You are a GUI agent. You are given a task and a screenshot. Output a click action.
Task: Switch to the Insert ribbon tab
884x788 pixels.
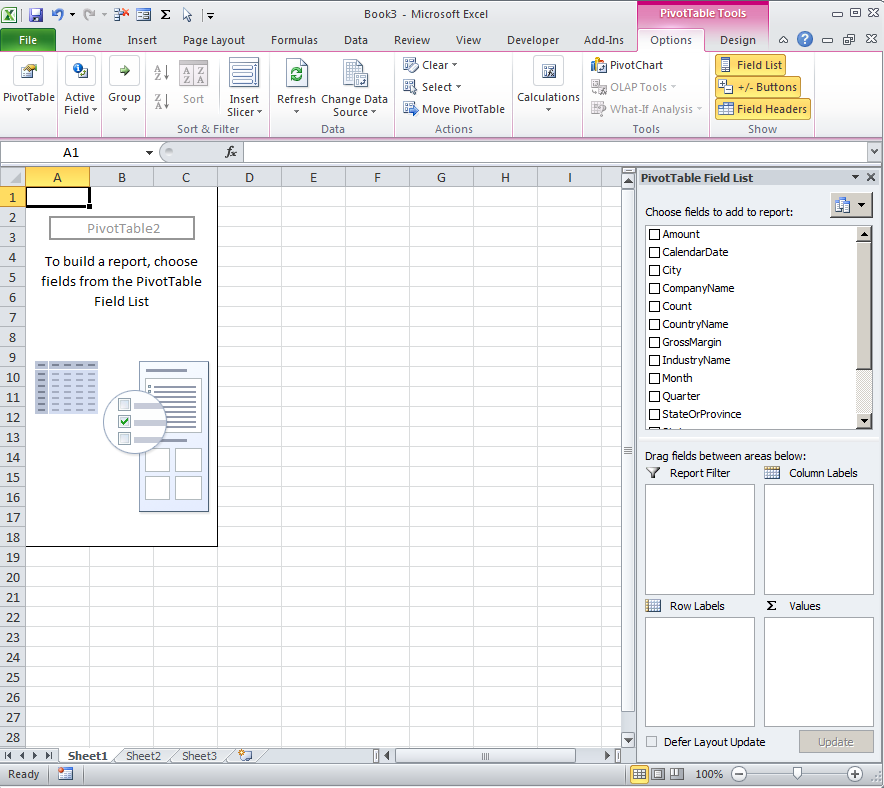point(142,40)
